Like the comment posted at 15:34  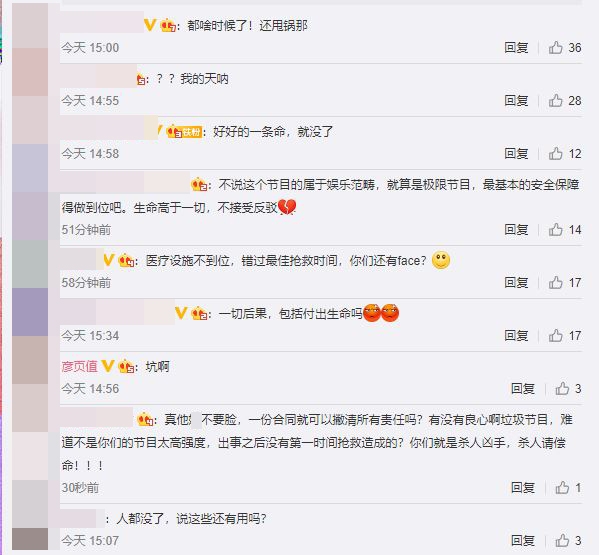(x=555, y=336)
